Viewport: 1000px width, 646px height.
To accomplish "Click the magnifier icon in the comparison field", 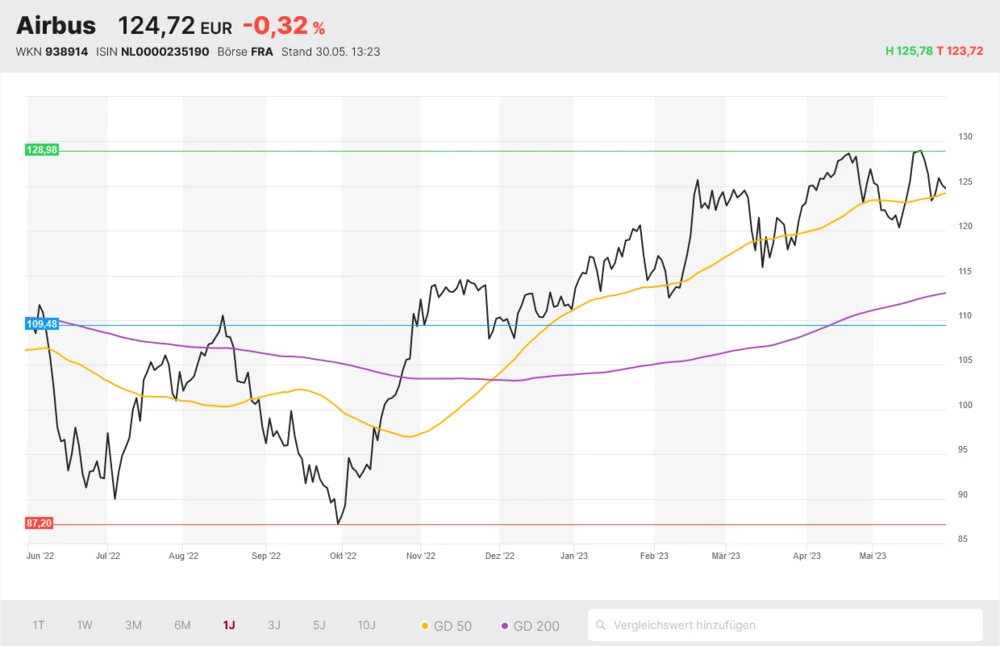I will tap(601, 626).
